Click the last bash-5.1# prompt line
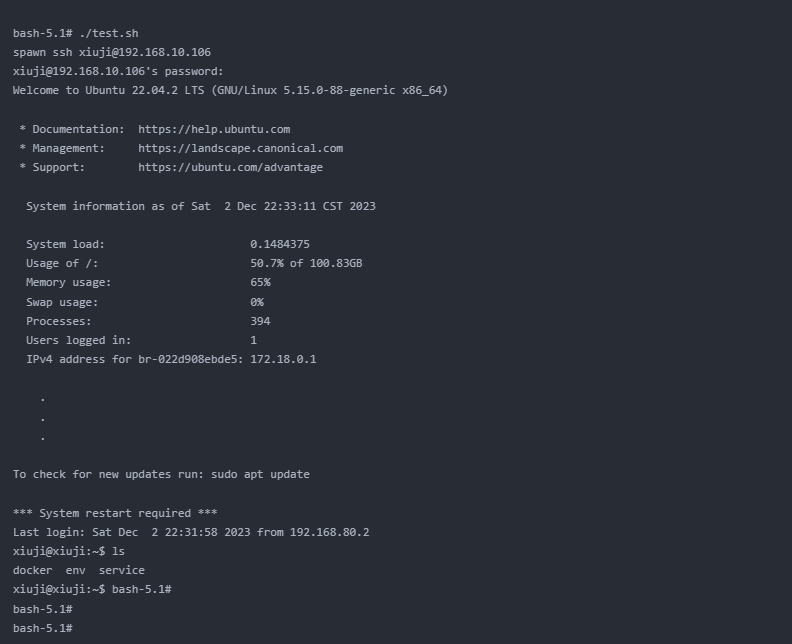Image resolution: width=792 pixels, height=644 pixels. click(x=42, y=628)
